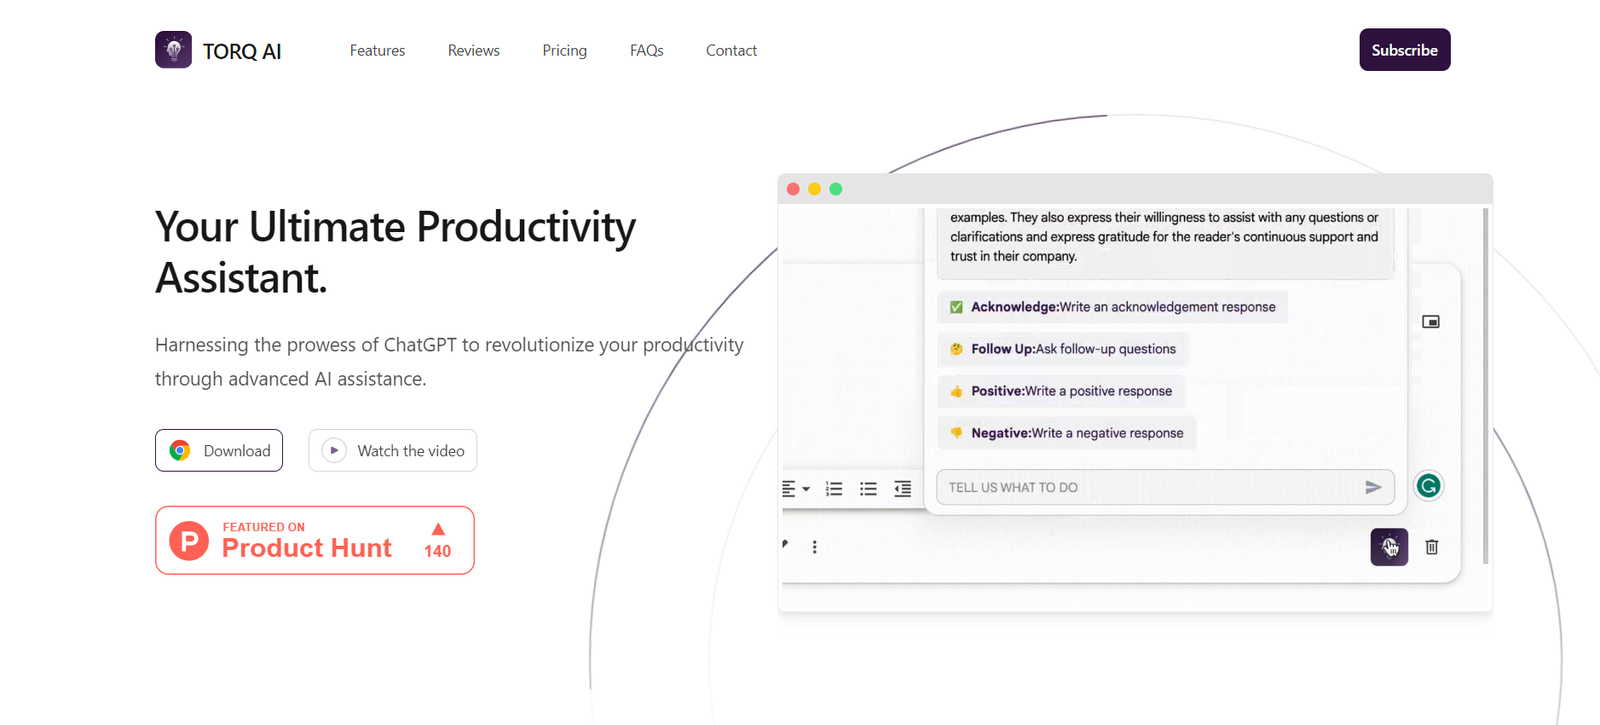The image size is (1600, 725).
Task: Click the bulleted list icon
Action: 868,489
